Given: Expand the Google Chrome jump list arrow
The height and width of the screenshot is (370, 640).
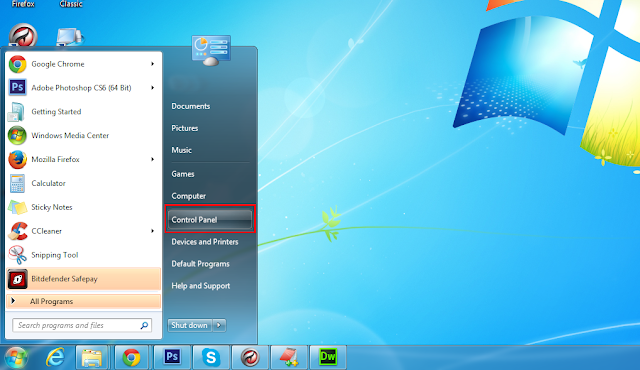Looking at the screenshot, I should 152,64.
